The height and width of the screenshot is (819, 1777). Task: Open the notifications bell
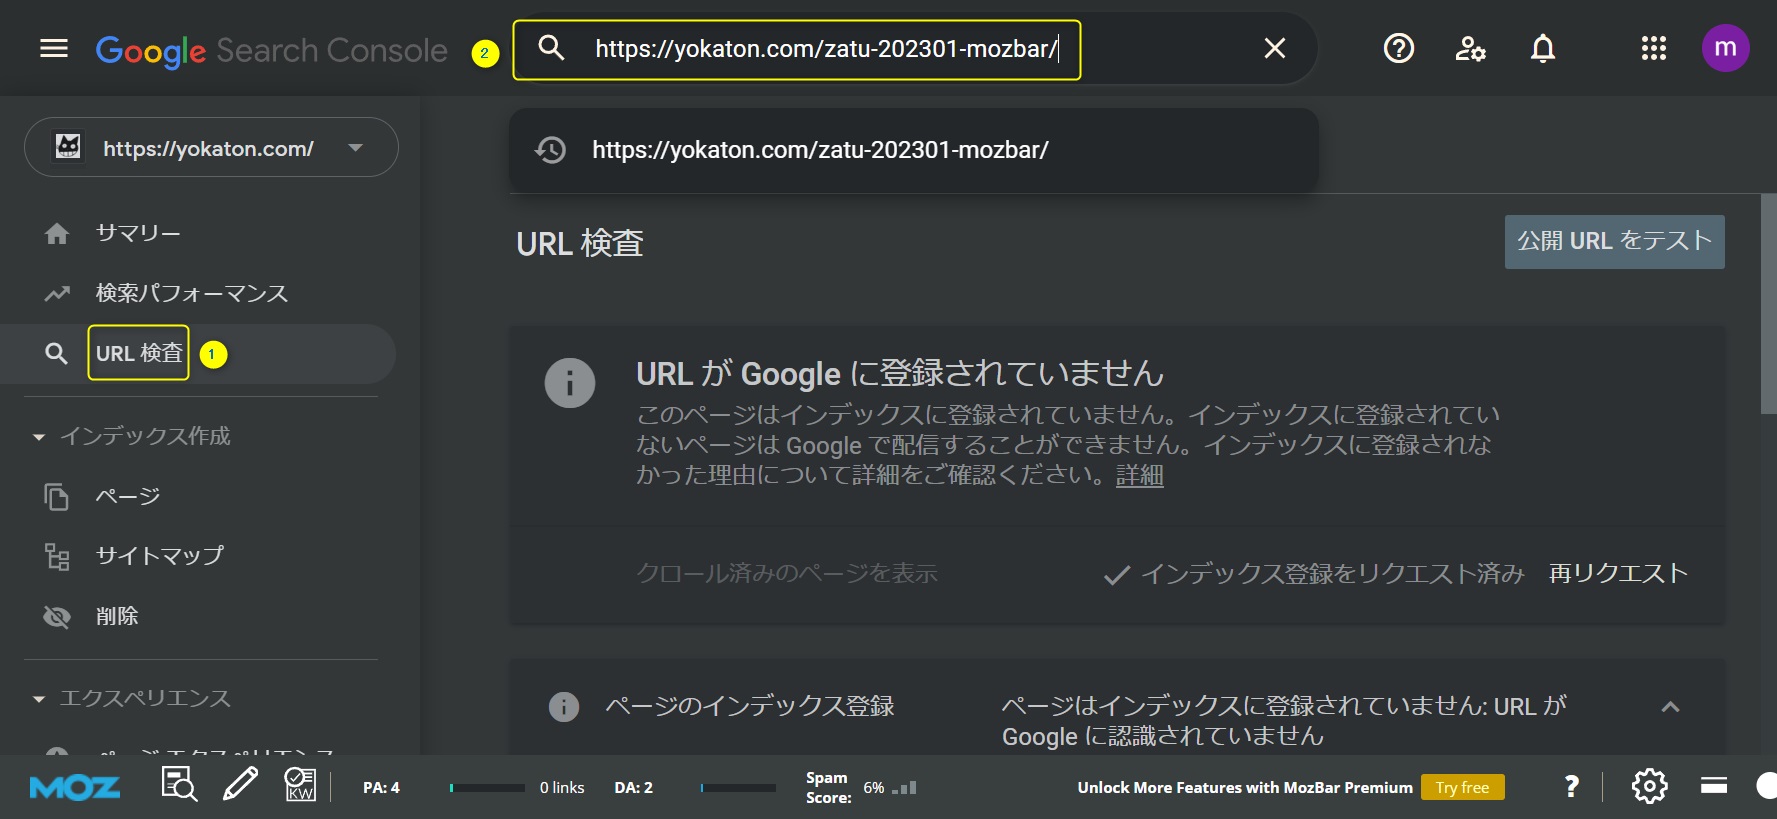tap(1543, 48)
